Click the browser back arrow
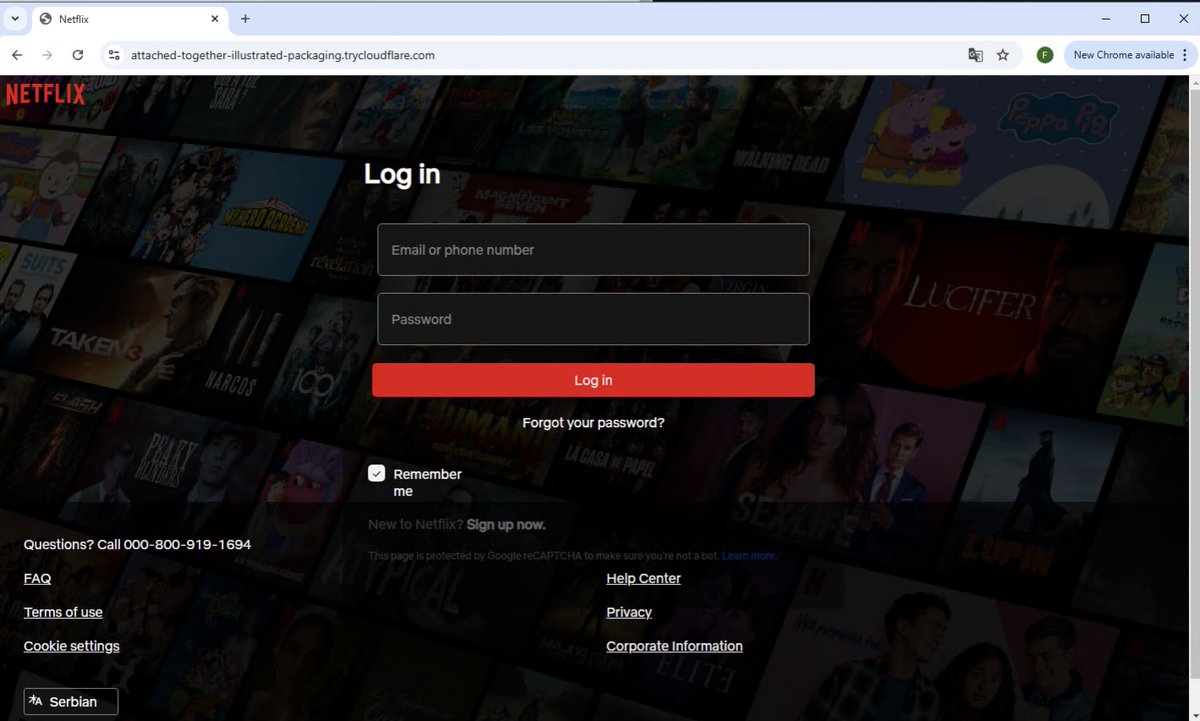 tap(16, 55)
